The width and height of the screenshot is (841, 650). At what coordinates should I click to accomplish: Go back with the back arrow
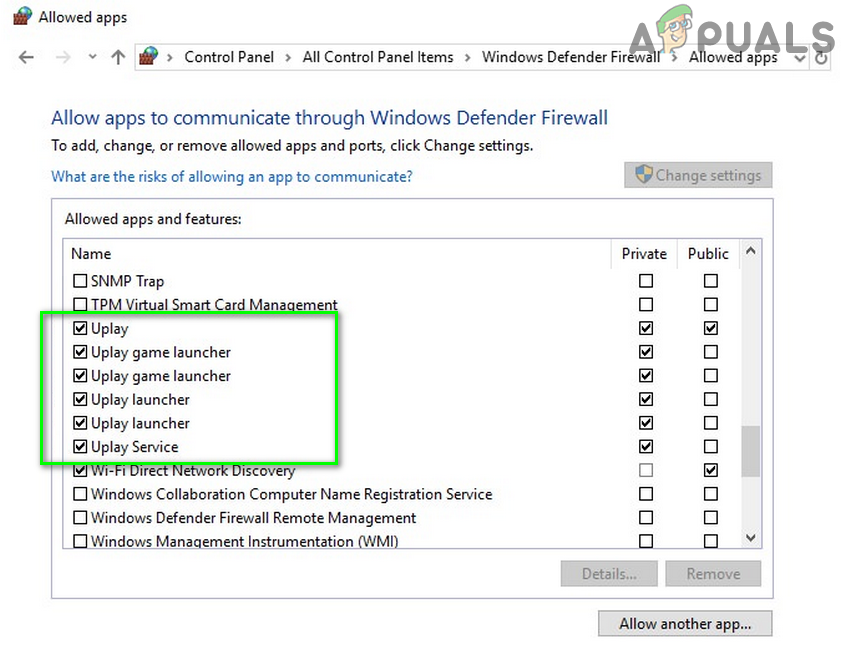click(x=26, y=57)
